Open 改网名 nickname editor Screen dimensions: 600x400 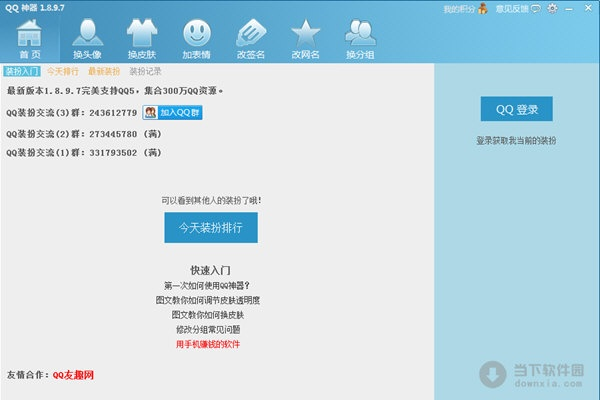[x=305, y=39]
